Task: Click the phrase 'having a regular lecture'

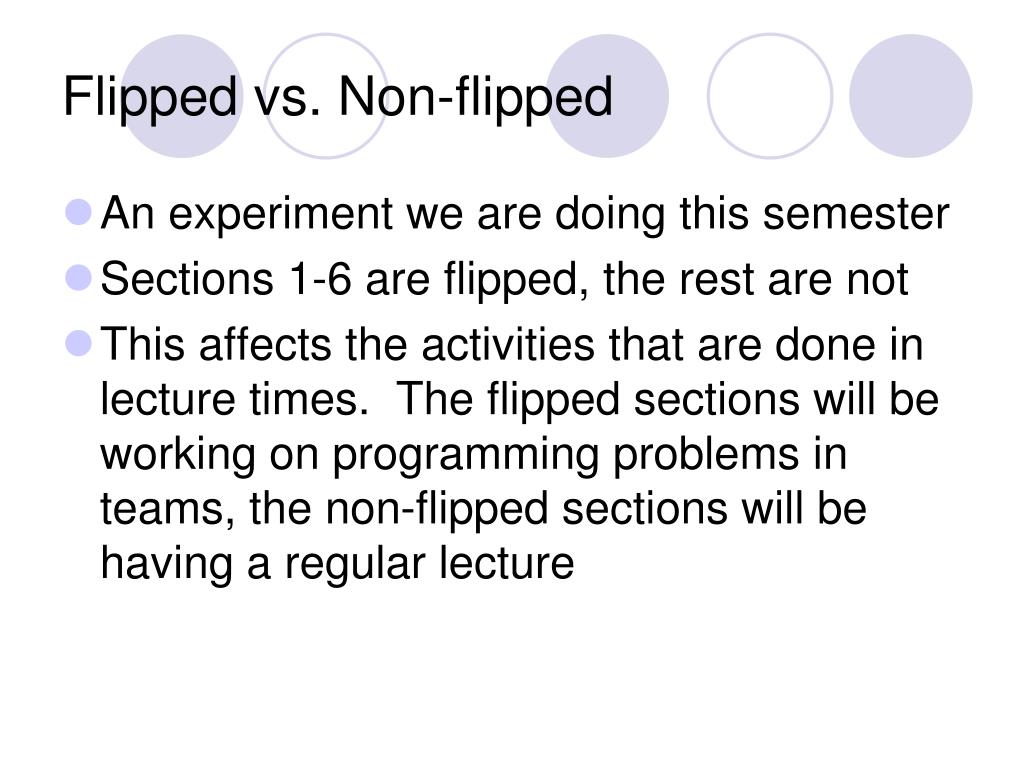Action: click(337, 564)
